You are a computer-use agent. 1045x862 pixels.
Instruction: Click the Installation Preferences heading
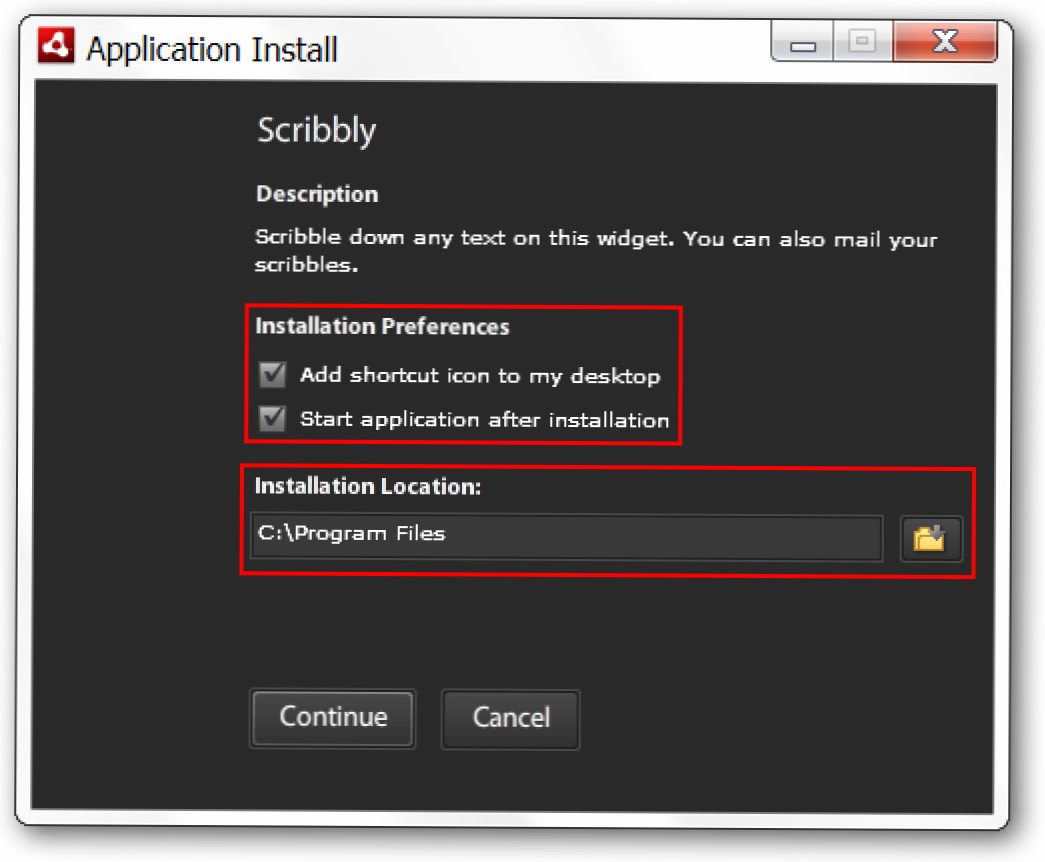point(382,327)
